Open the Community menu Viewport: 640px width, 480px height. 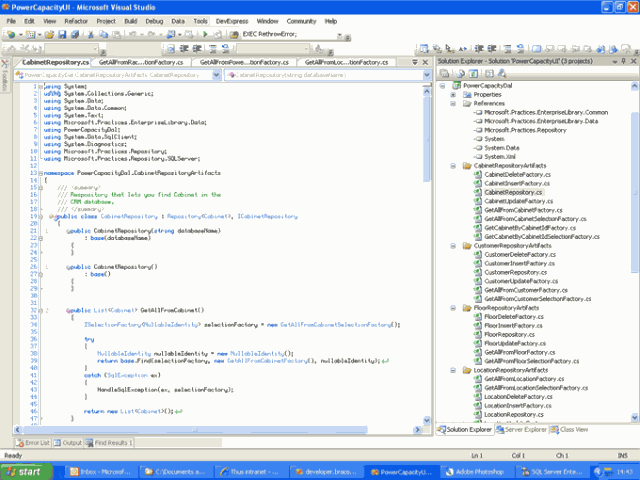pos(301,21)
